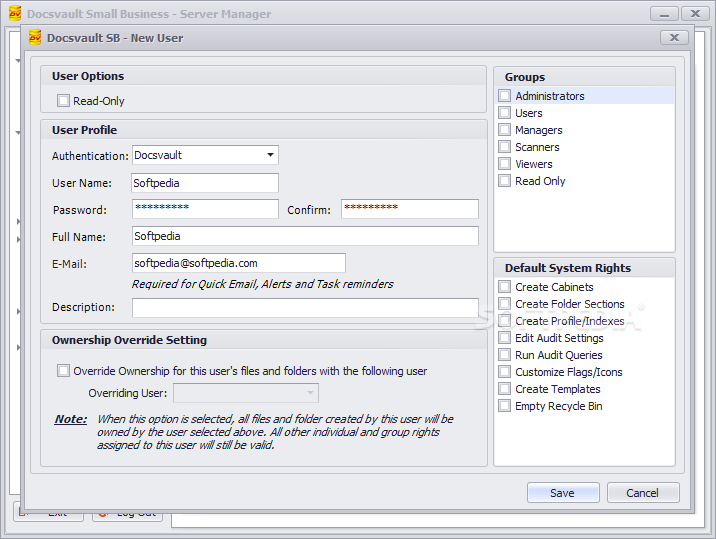Click the E-Mail field
Image resolution: width=716 pixels, height=539 pixels.
[x=239, y=263]
